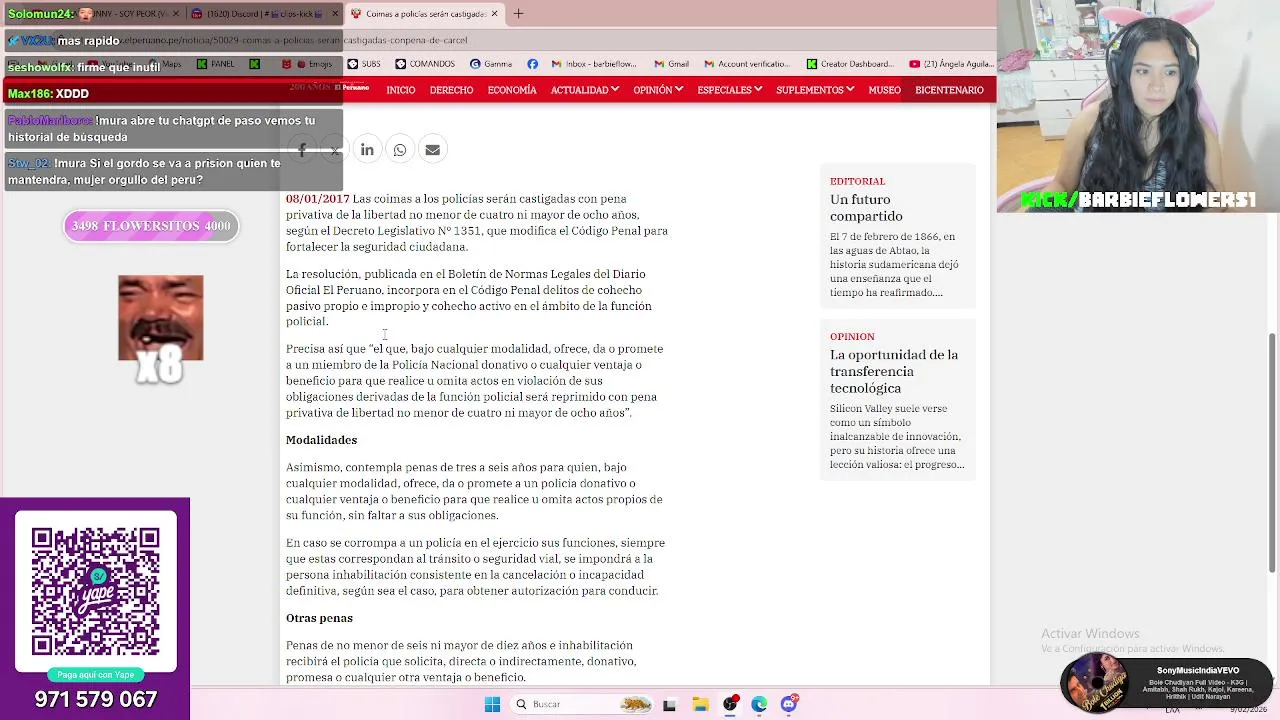Open the Emojis bookmark

pos(308,64)
